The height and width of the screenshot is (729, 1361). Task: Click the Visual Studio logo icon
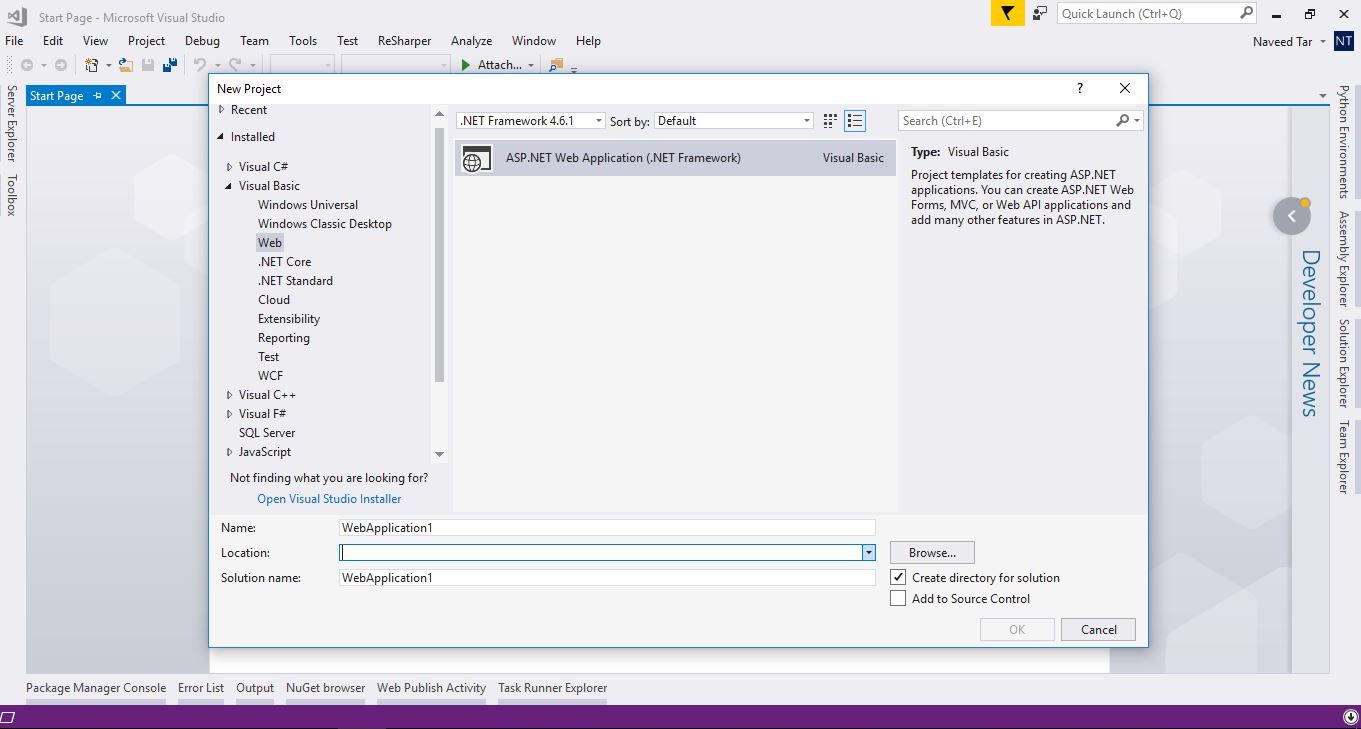pyautogui.click(x=17, y=16)
